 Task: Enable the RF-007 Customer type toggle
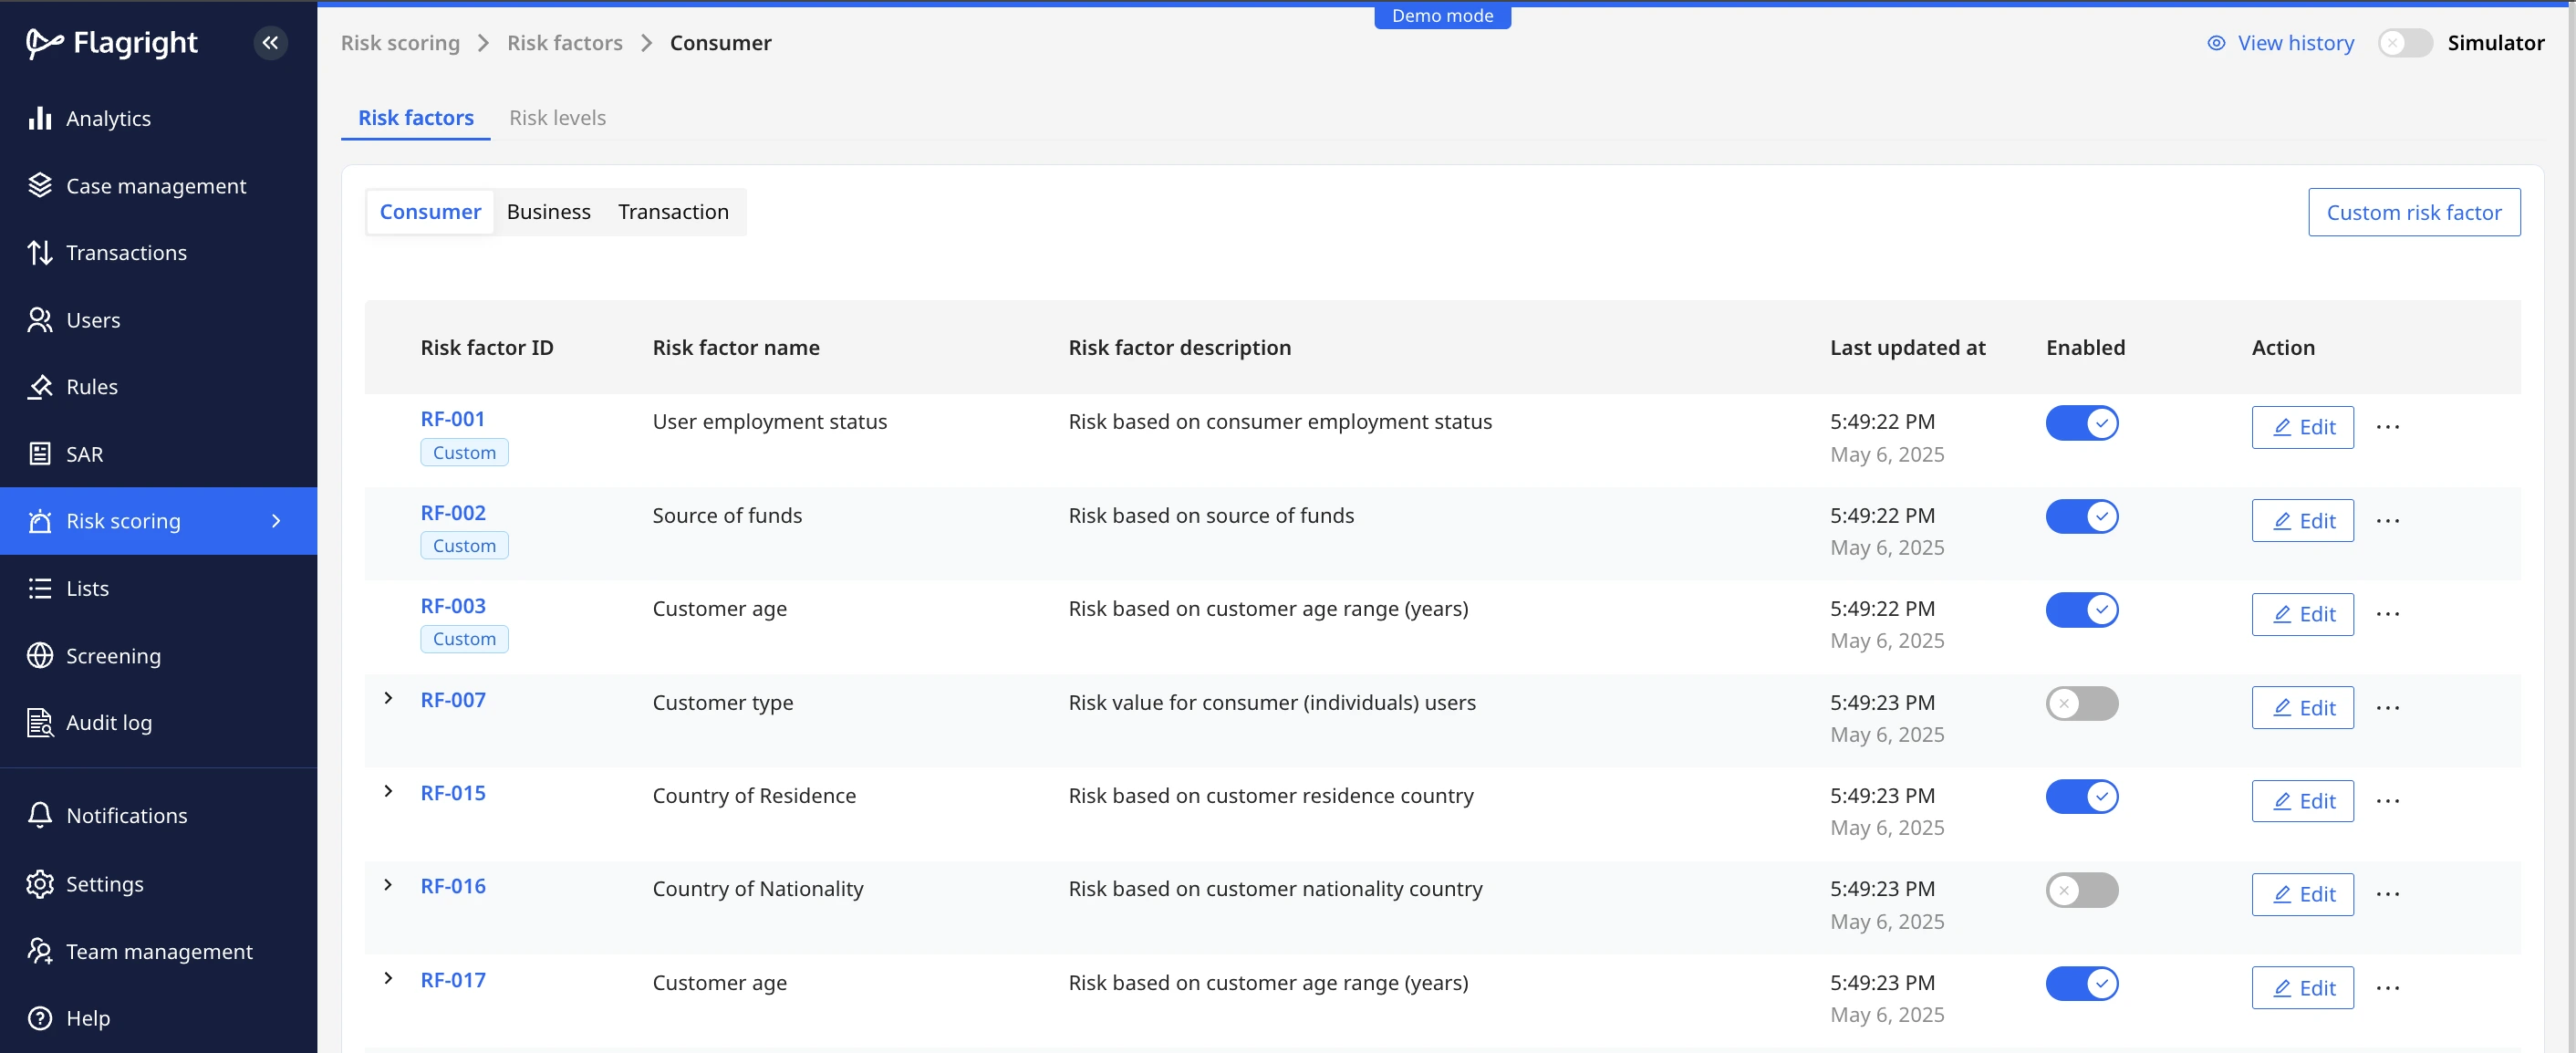(2081, 703)
